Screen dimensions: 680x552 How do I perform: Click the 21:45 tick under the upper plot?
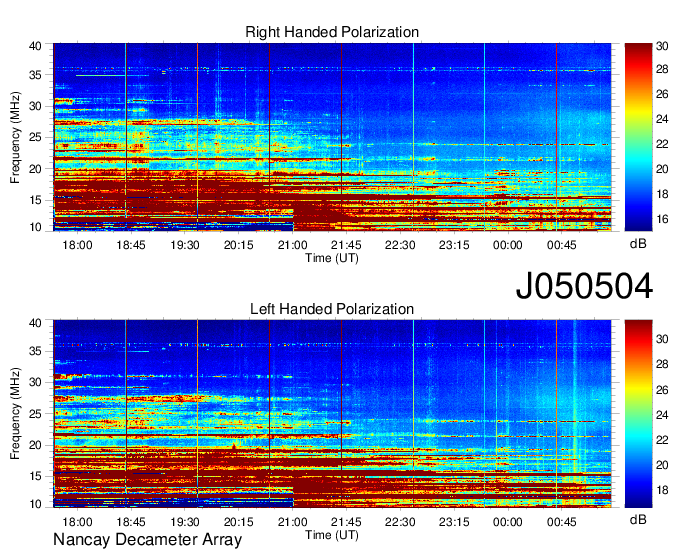tap(346, 245)
